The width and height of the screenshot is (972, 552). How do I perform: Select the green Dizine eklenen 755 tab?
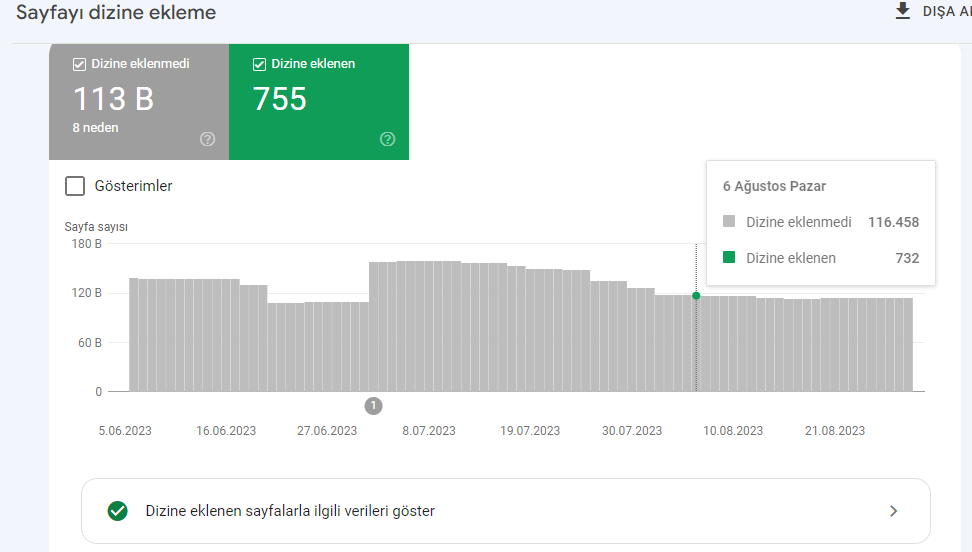coord(319,102)
